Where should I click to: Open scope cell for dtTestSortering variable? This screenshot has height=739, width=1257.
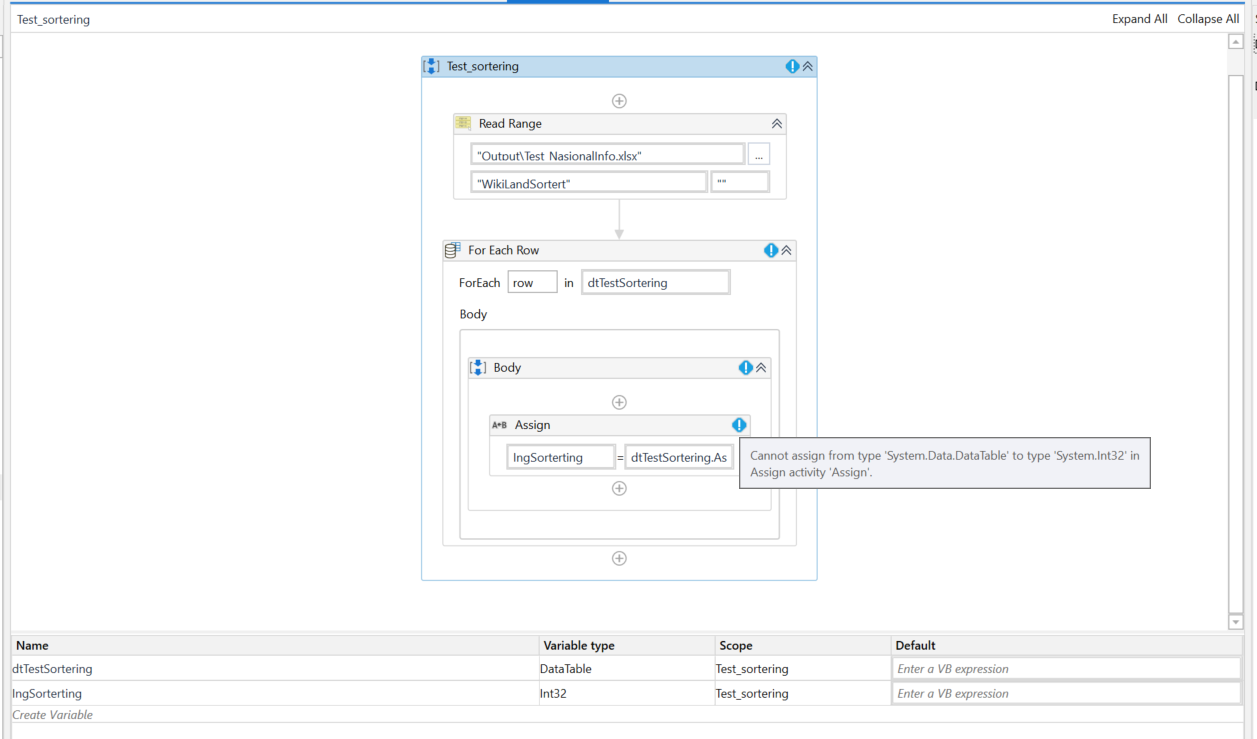803,669
